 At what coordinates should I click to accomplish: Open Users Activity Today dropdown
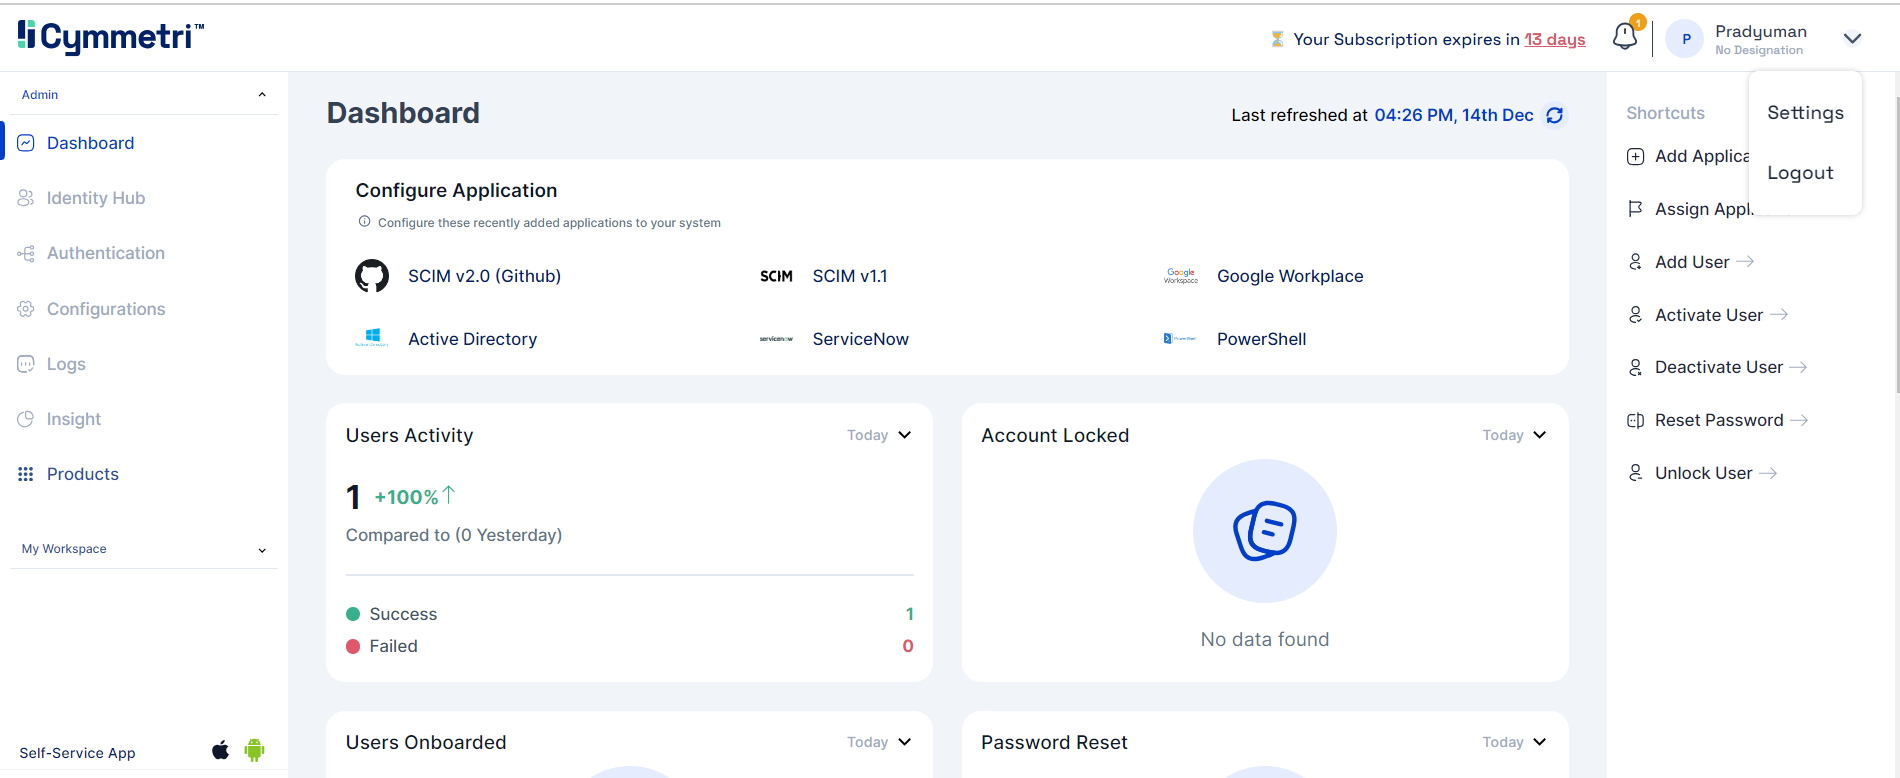tap(879, 435)
